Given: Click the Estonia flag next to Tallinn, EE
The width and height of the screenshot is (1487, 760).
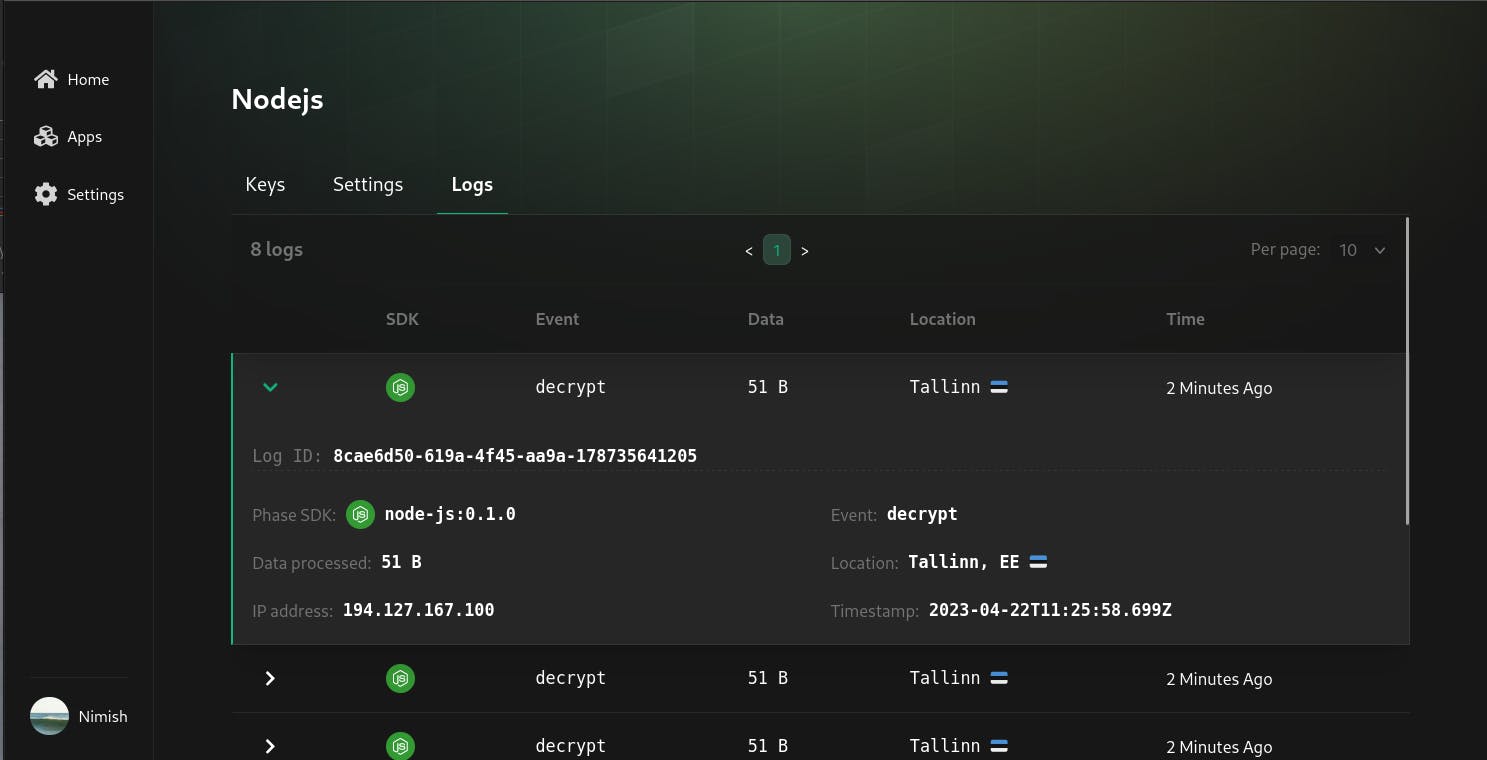Looking at the screenshot, I should [1038, 562].
